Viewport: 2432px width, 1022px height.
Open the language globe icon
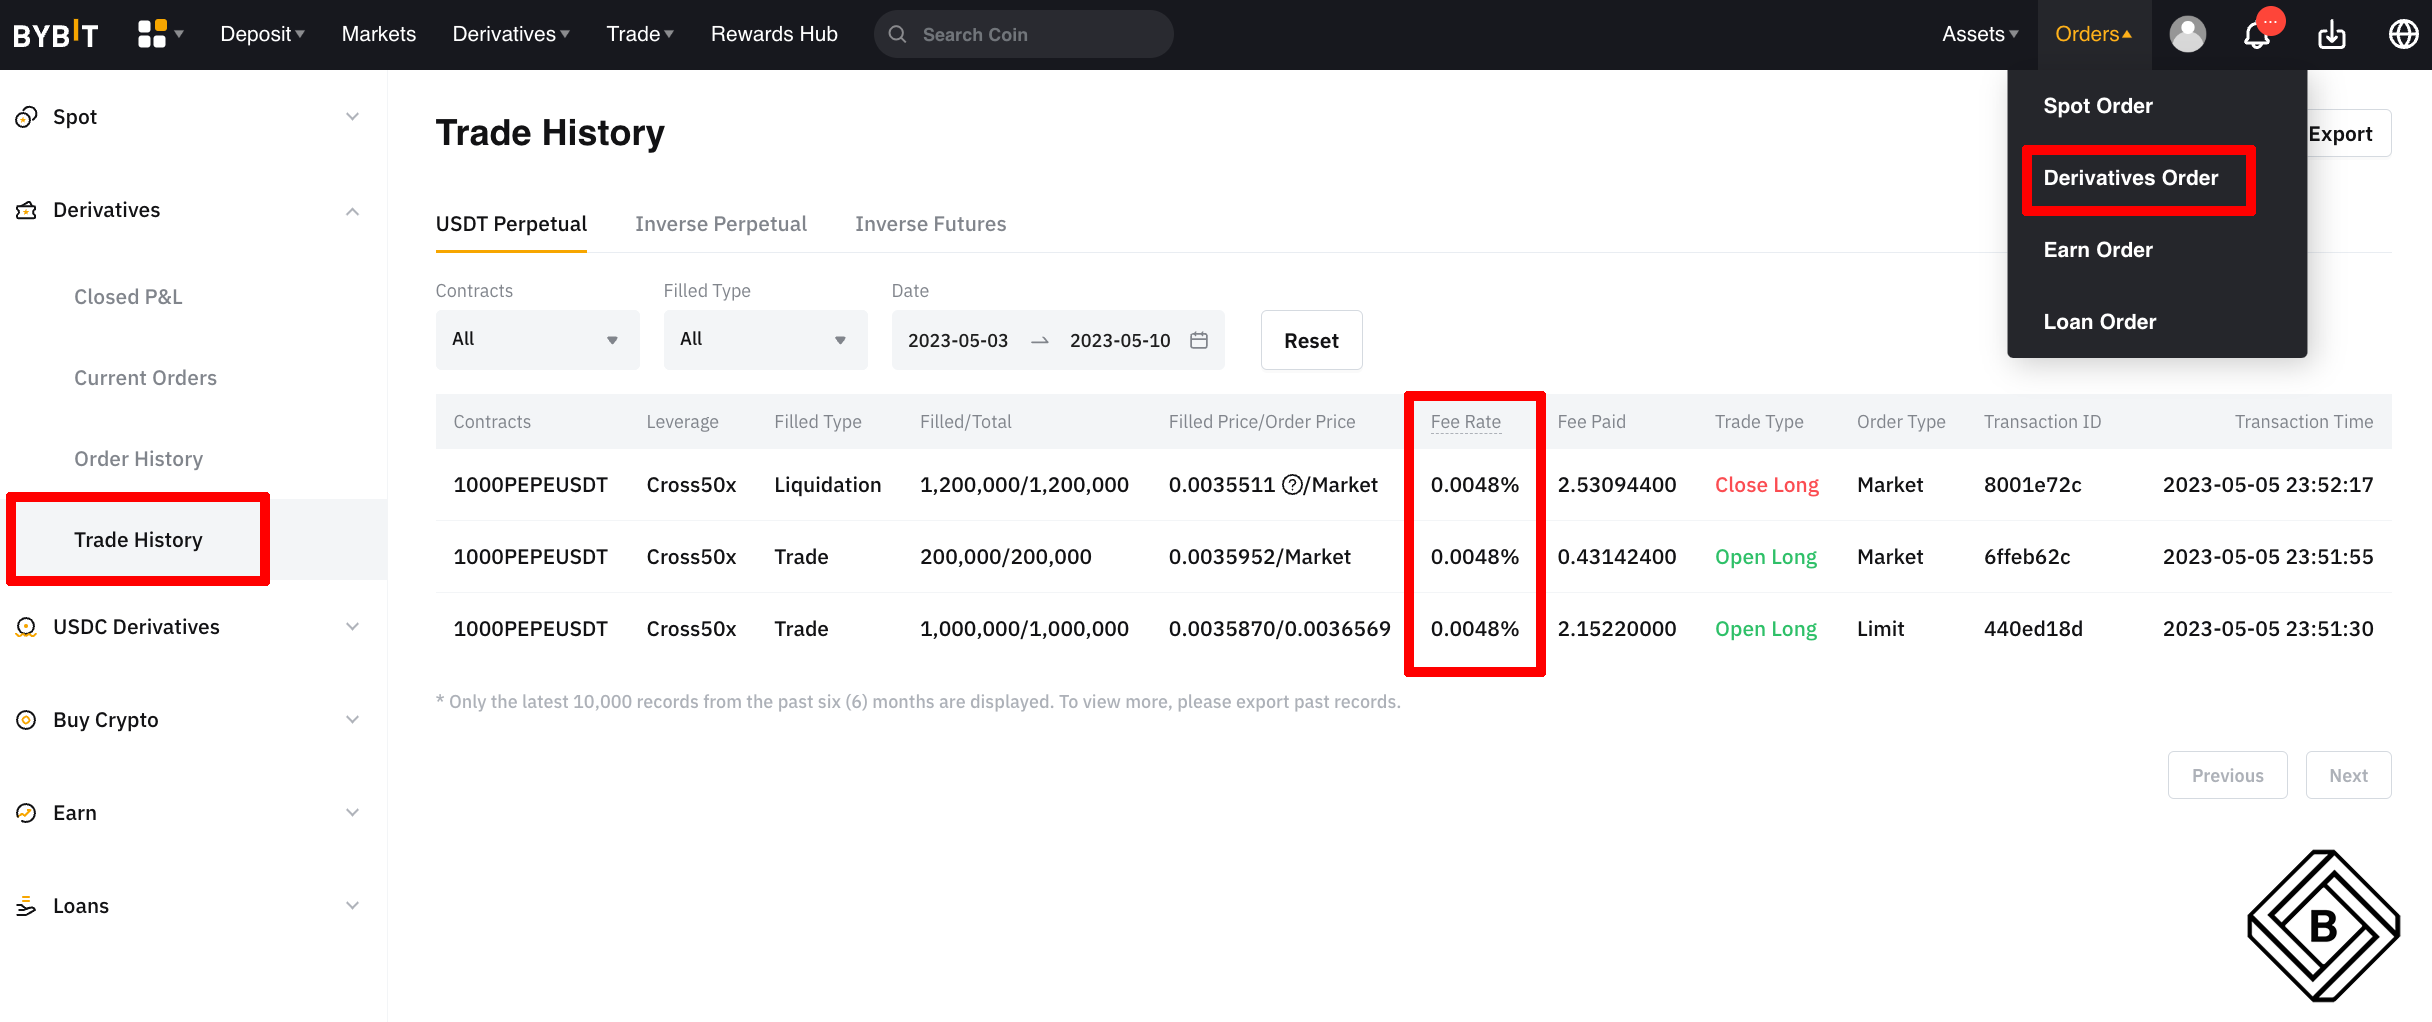coord(2403,34)
